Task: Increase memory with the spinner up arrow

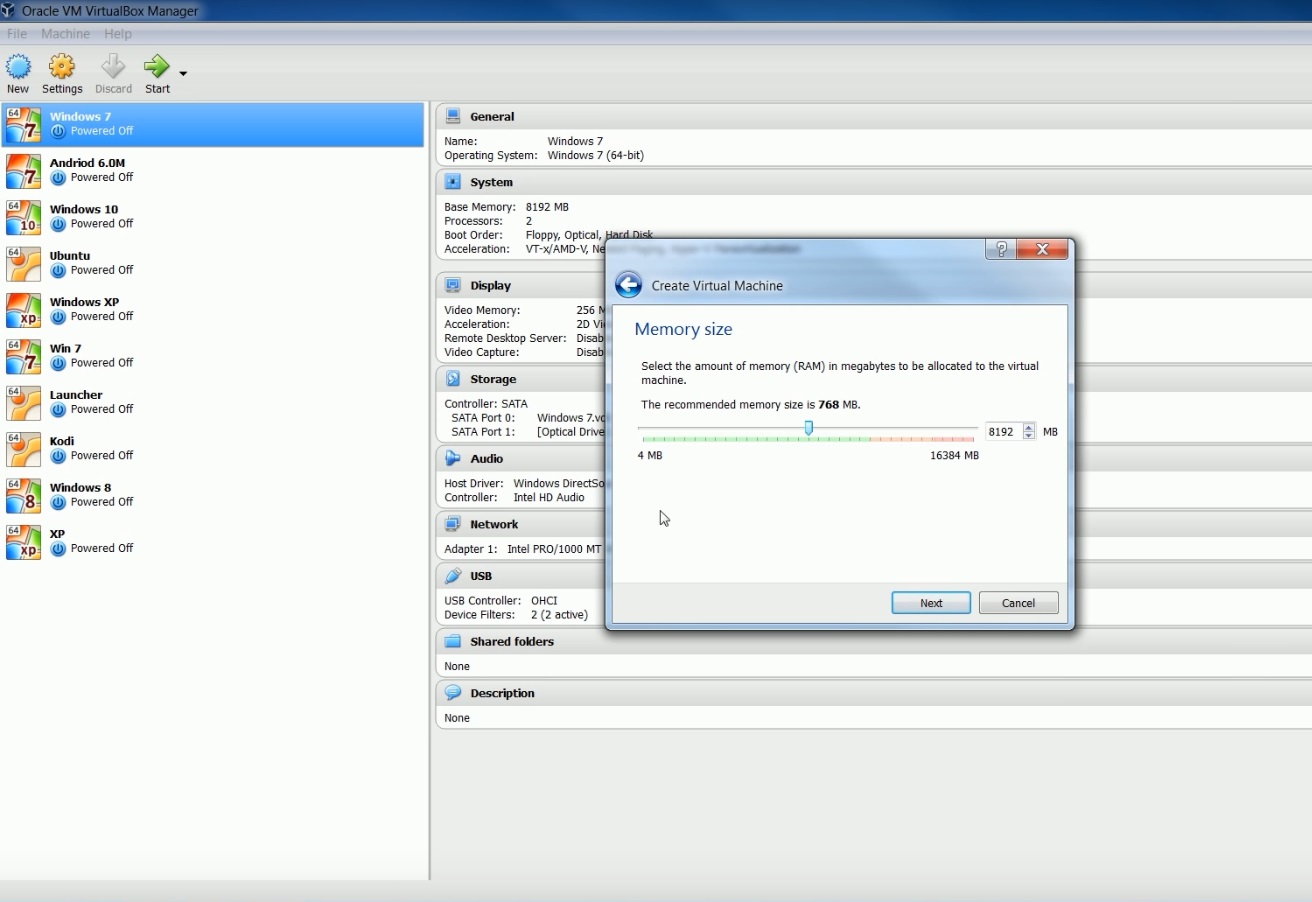Action: [1029, 428]
